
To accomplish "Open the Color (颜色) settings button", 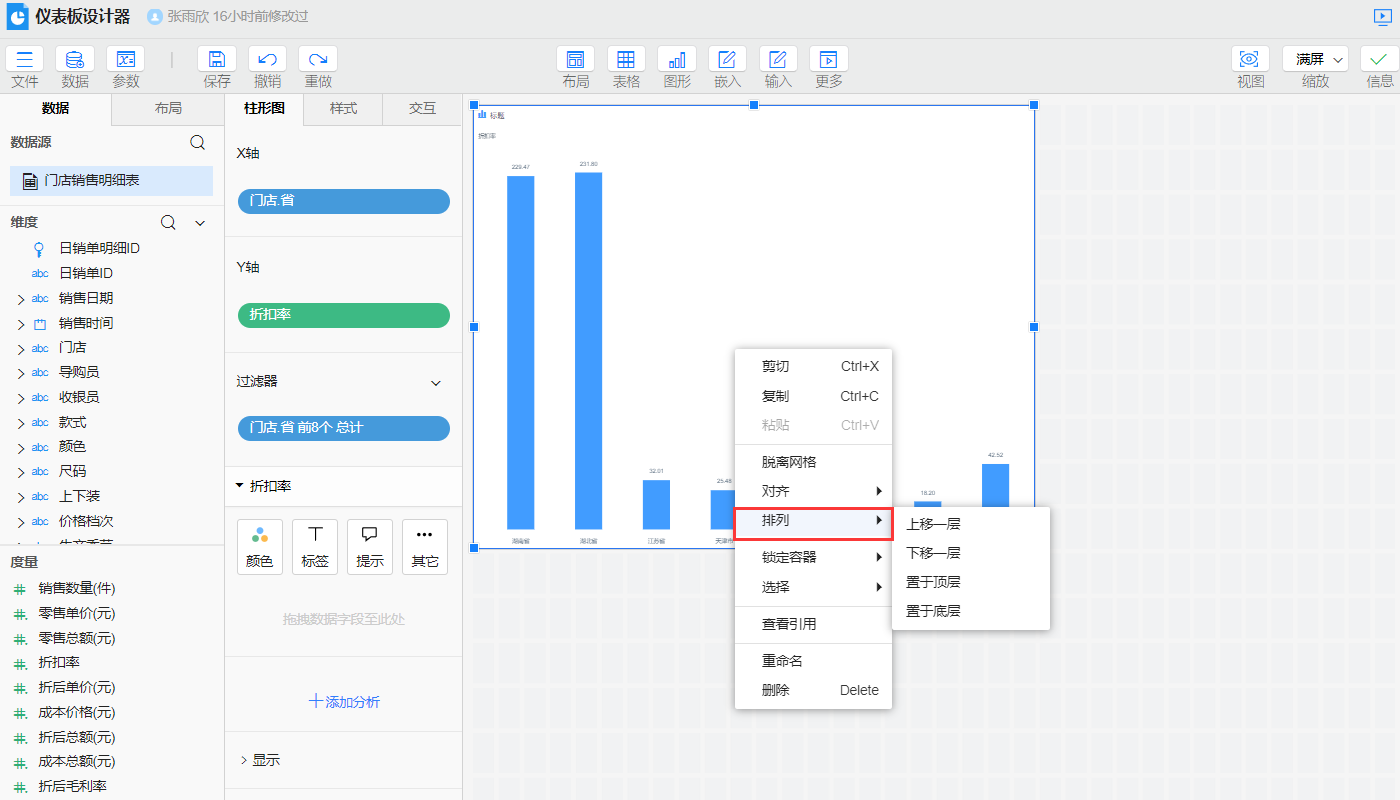I will click(x=259, y=546).
